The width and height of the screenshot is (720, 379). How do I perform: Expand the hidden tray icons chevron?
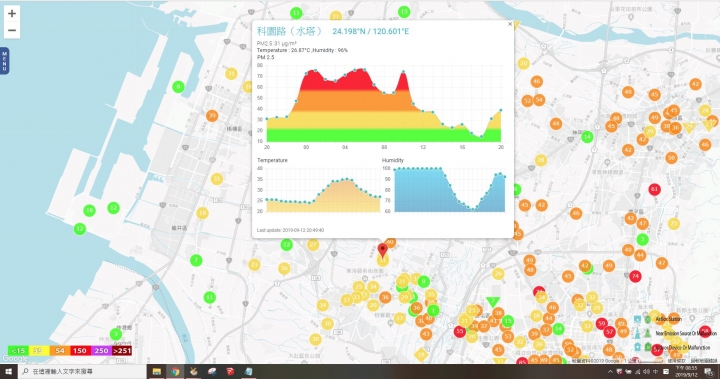pos(610,372)
